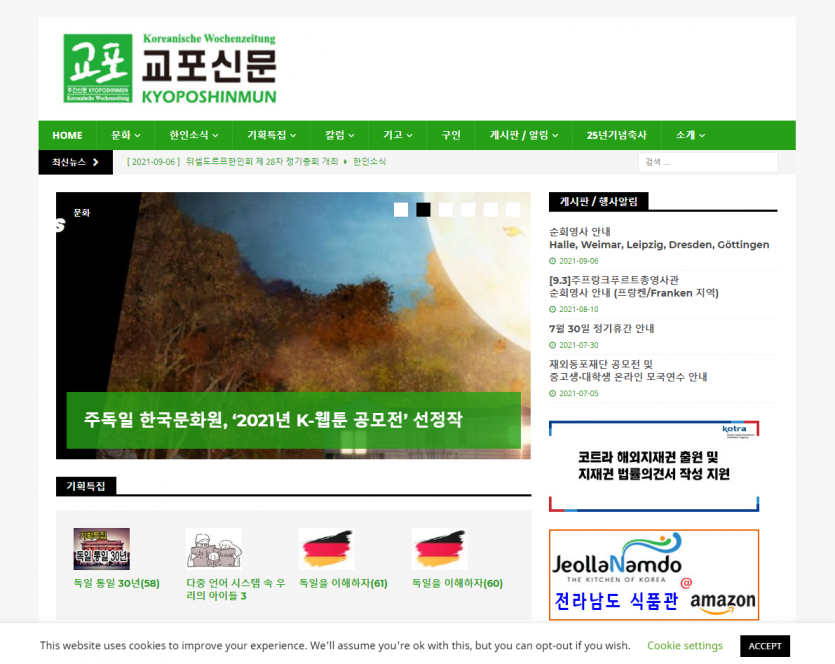This screenshot has width=835, height=664.
Task: Open the 25년기념축사 menu item
Action: click(616, 135)
